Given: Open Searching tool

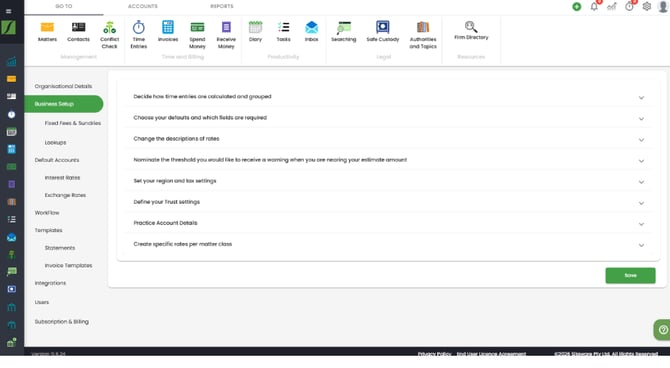Looking at the screenshot, I should tap(344, 32).
